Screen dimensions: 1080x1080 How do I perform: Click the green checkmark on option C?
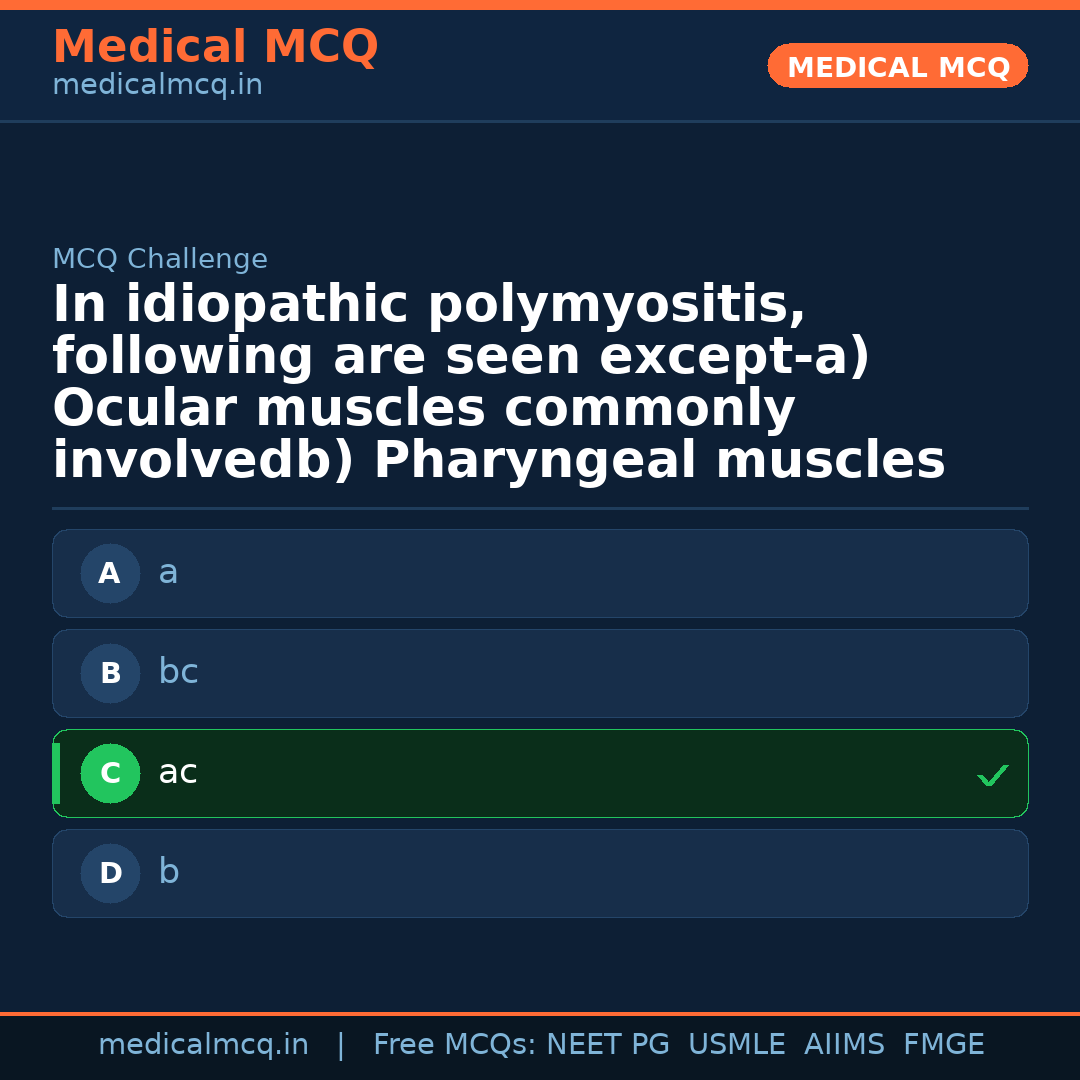[992, 775]
